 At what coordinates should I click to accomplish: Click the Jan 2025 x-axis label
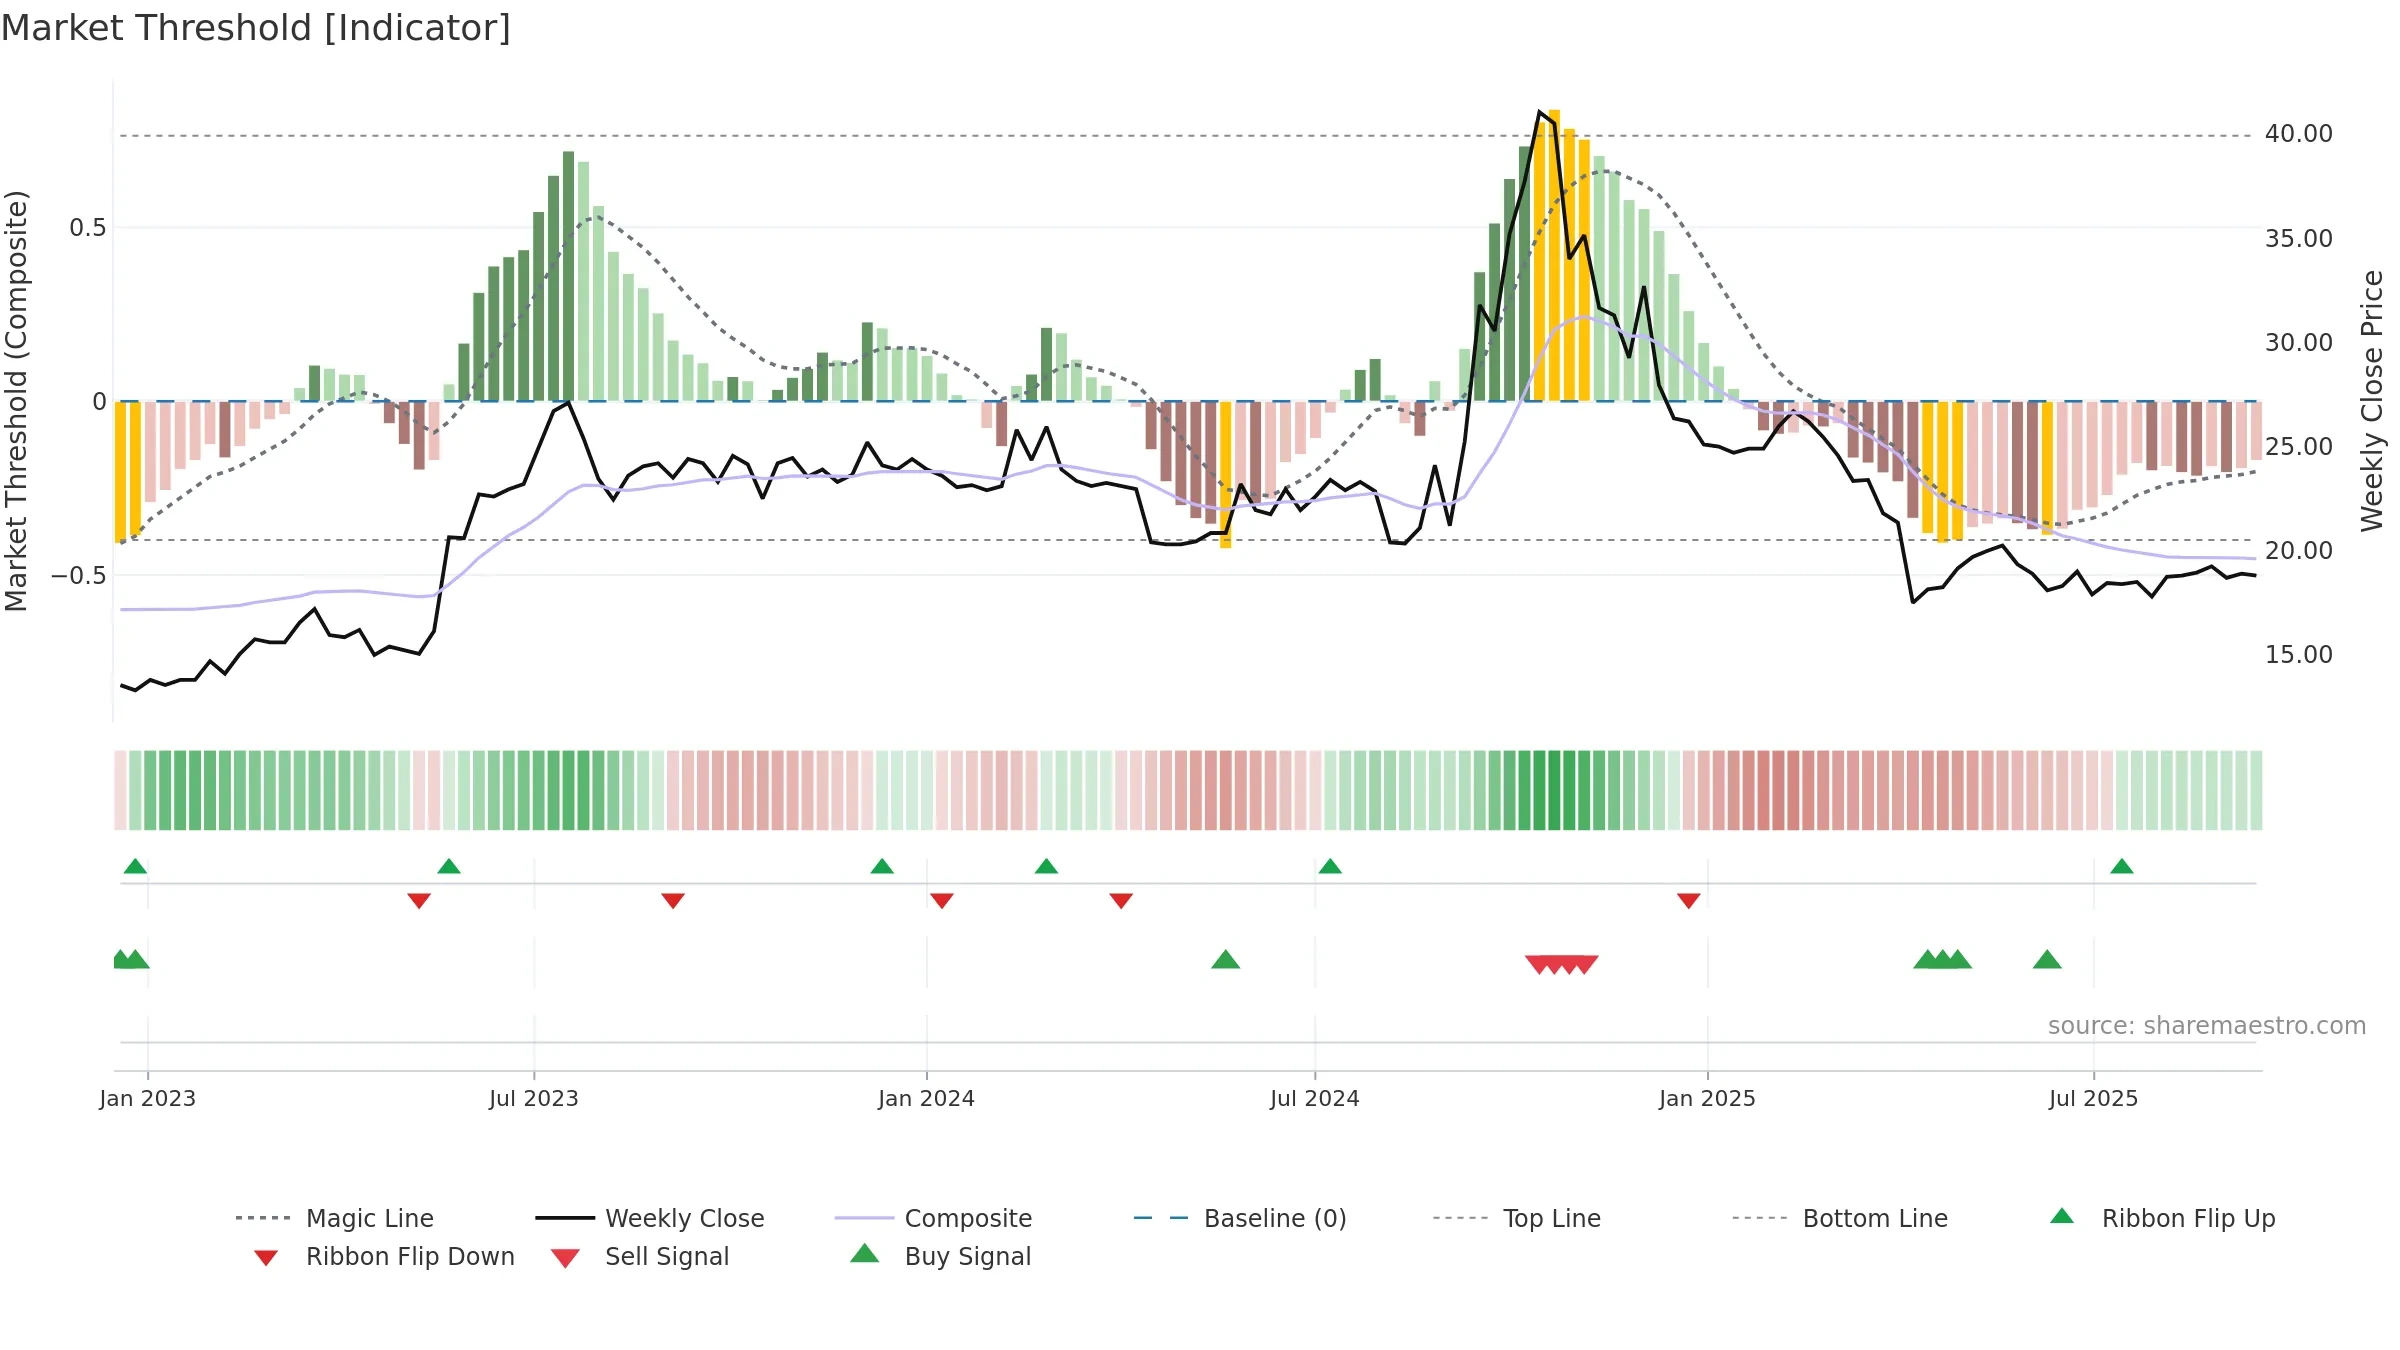click(1708, 1098)
